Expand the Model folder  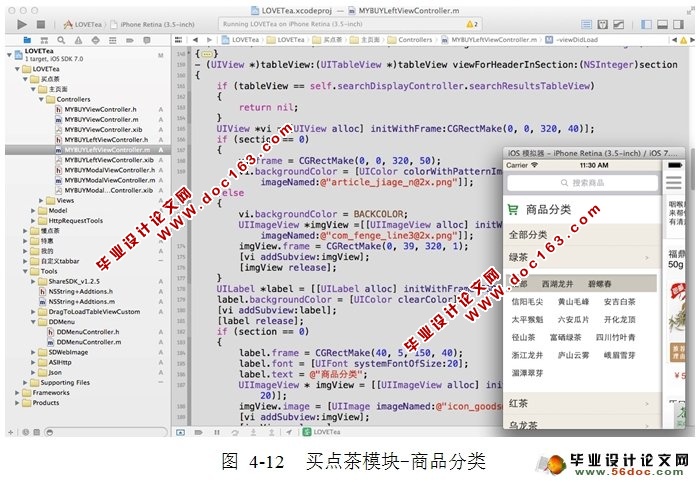pos(33,210)
